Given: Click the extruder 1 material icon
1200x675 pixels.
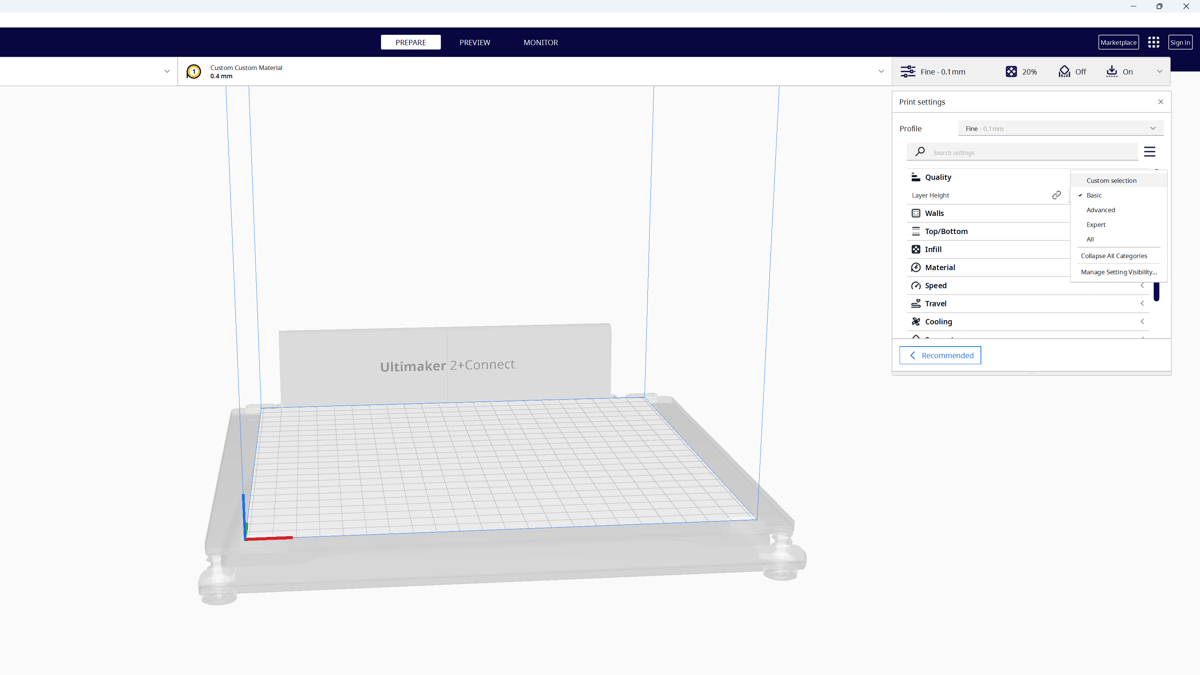Looking at the screenshot, I should (x=194, y=72).
